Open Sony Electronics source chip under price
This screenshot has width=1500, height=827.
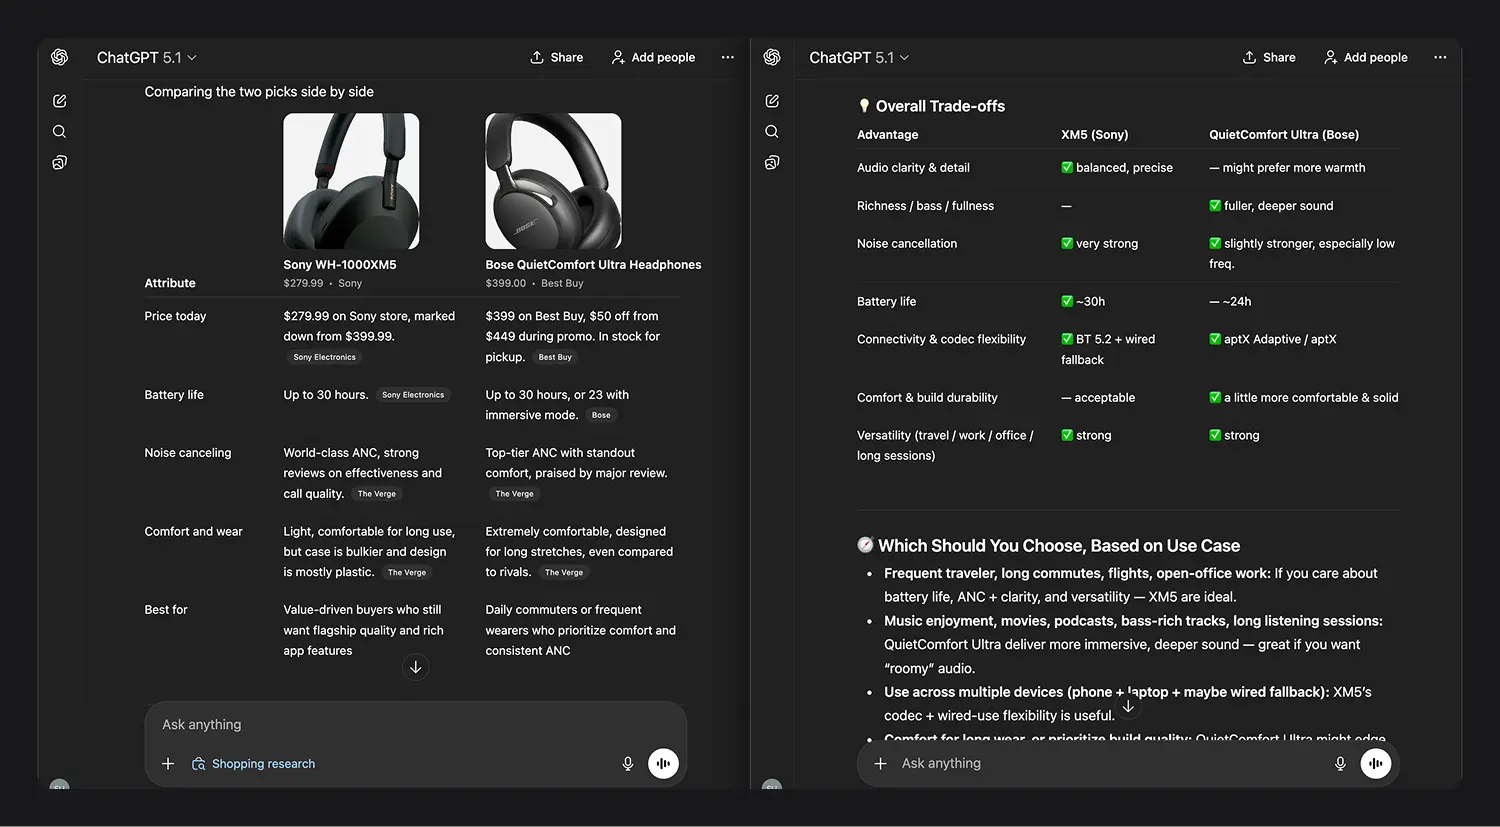pos(325,357)
